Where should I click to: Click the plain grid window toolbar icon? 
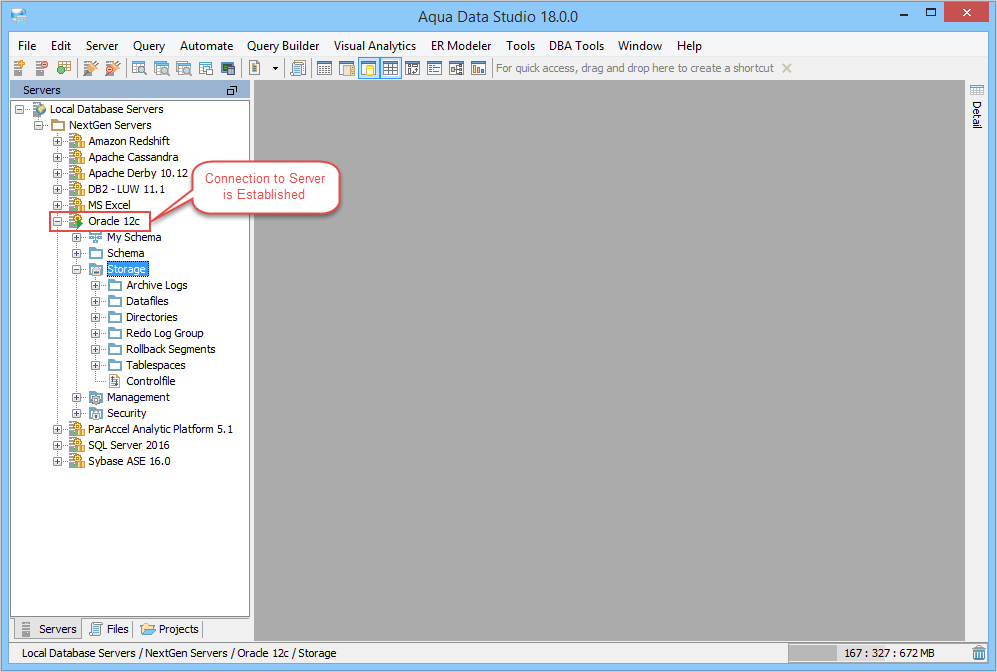(324, 68)
